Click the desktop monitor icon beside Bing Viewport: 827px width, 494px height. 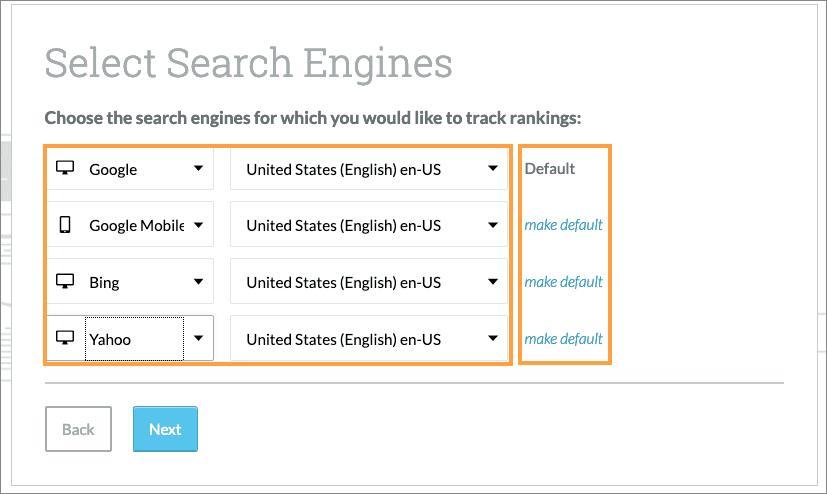[x=65, y=282]
